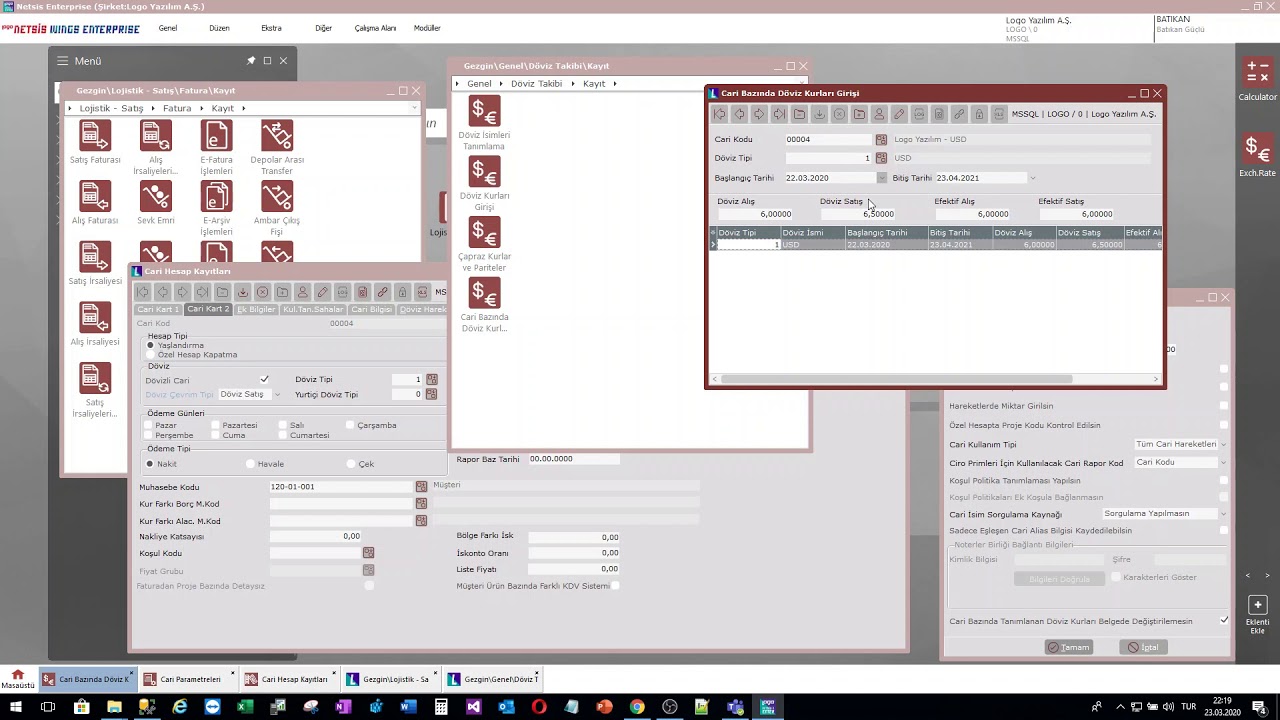Click the Tamam button
Image resolution: width=1280 pixels, height=720 pixels.
(x=1068, y=647)
